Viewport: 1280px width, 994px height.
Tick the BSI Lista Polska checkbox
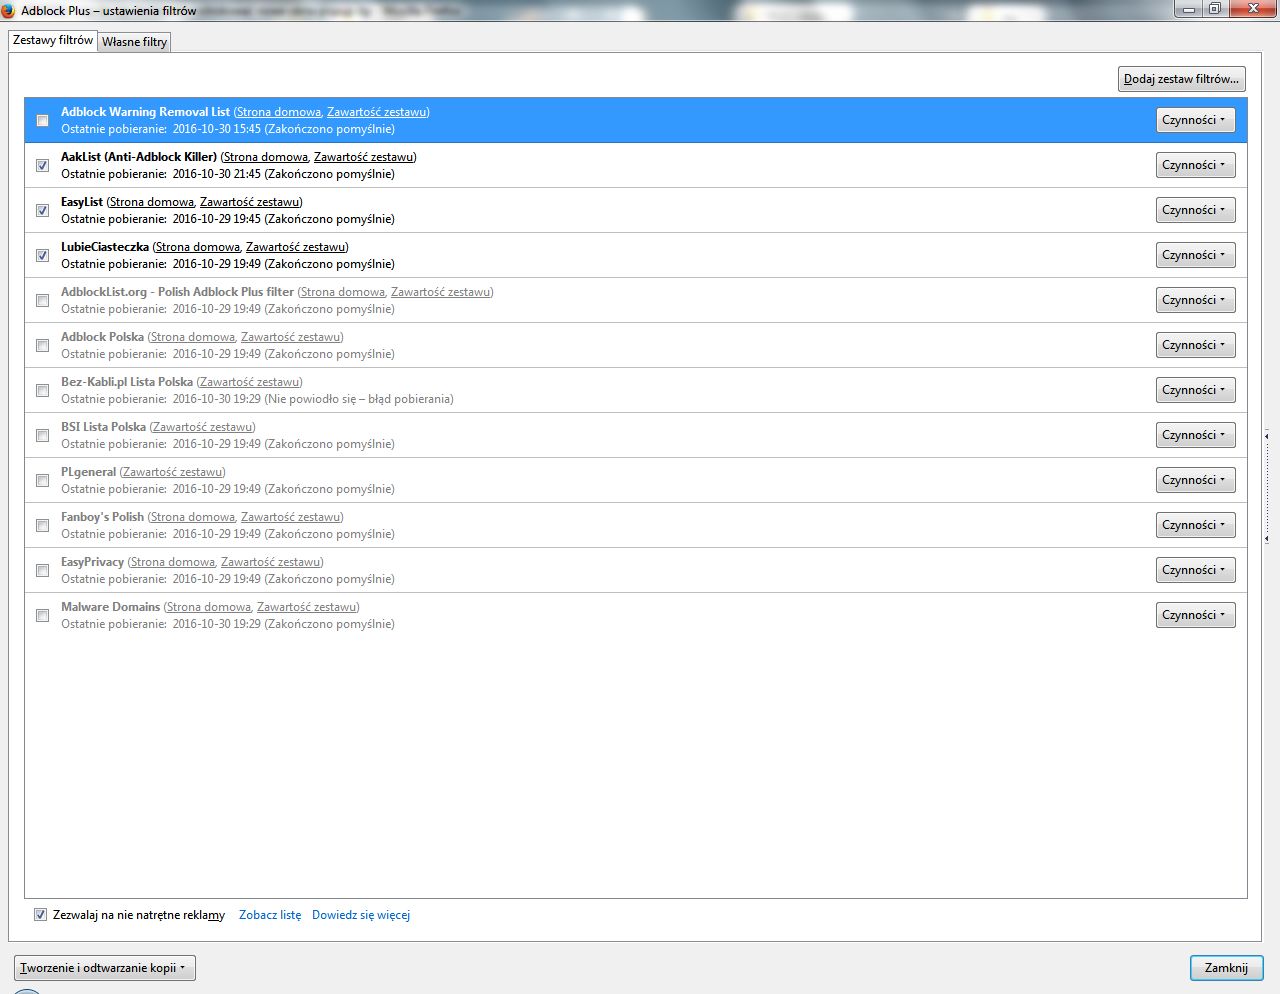42,435
